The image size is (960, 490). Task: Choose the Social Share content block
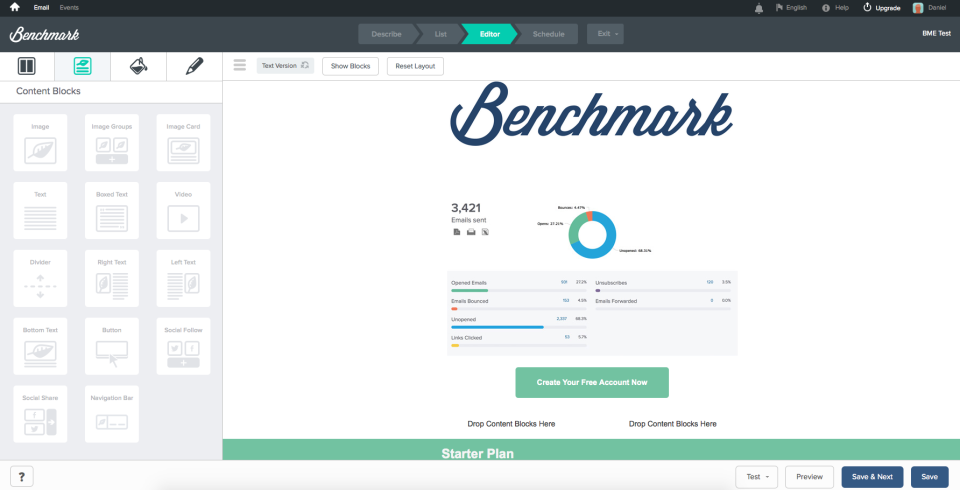(x=40, y=415)
